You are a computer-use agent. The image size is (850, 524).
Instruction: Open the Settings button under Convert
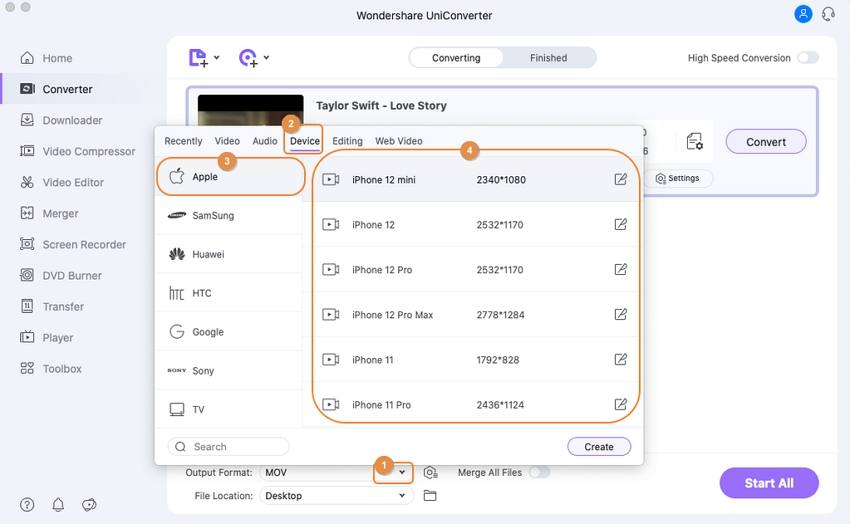point(678,178)
